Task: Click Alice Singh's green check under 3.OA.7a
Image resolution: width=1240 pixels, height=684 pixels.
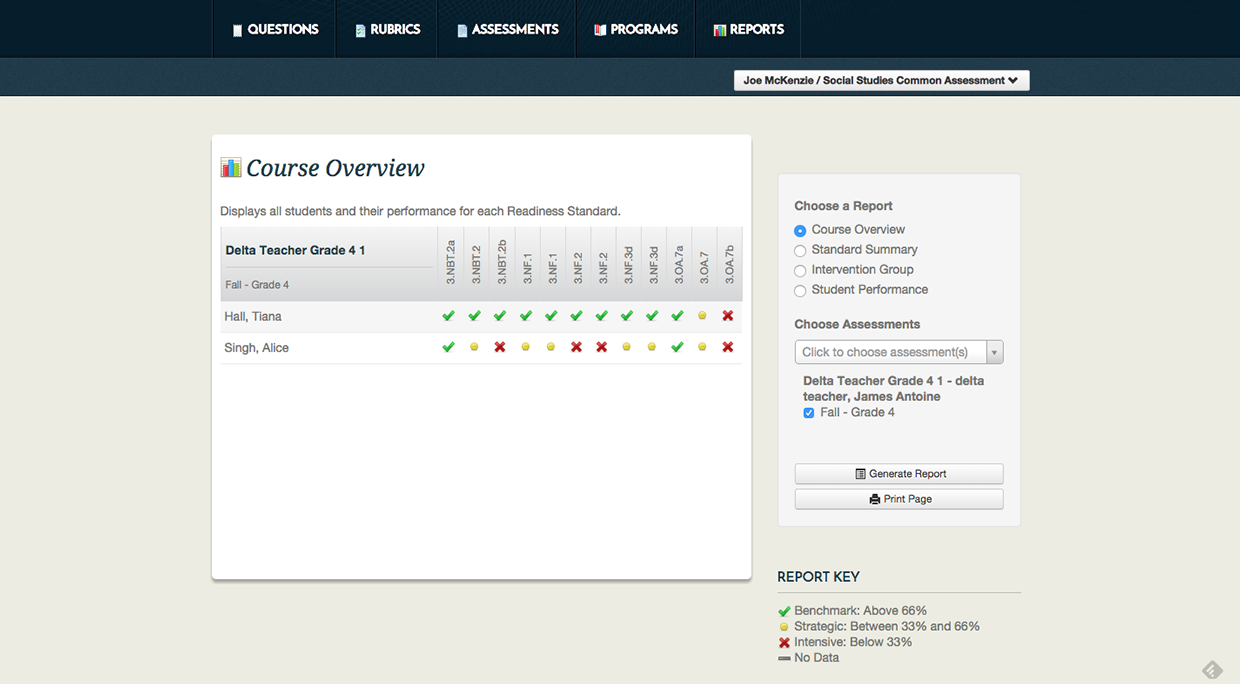Action: pos(677,347)
